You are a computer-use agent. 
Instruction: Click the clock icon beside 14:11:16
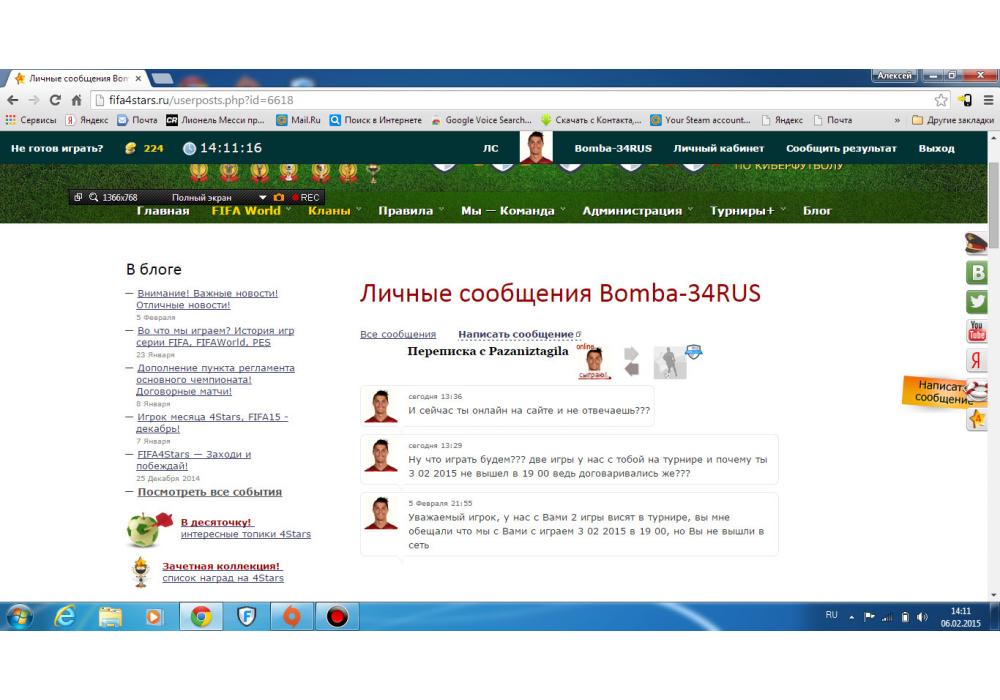[x=189, y=148]
